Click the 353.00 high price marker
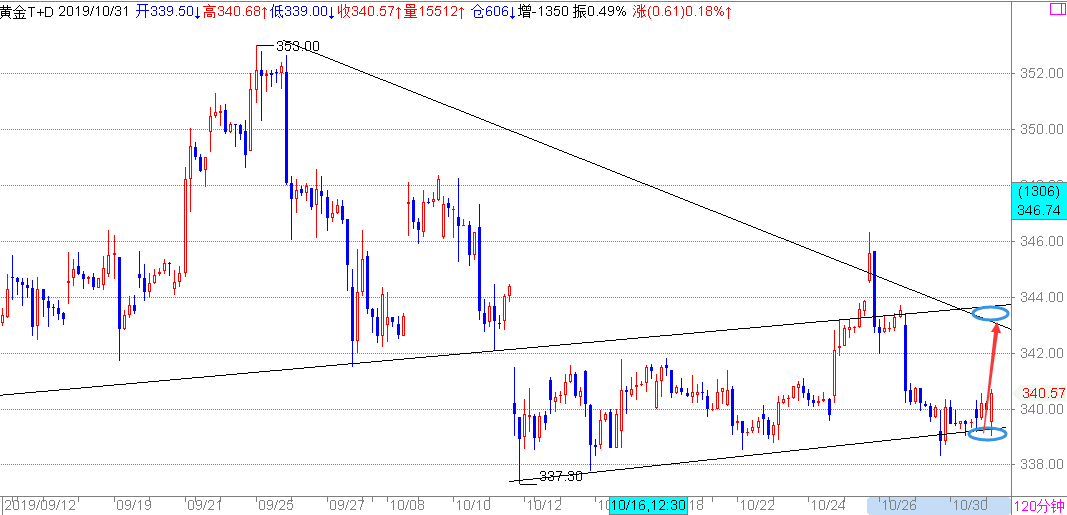The image size is (1067, 515). pyautogui.click(x=297, y=46)
